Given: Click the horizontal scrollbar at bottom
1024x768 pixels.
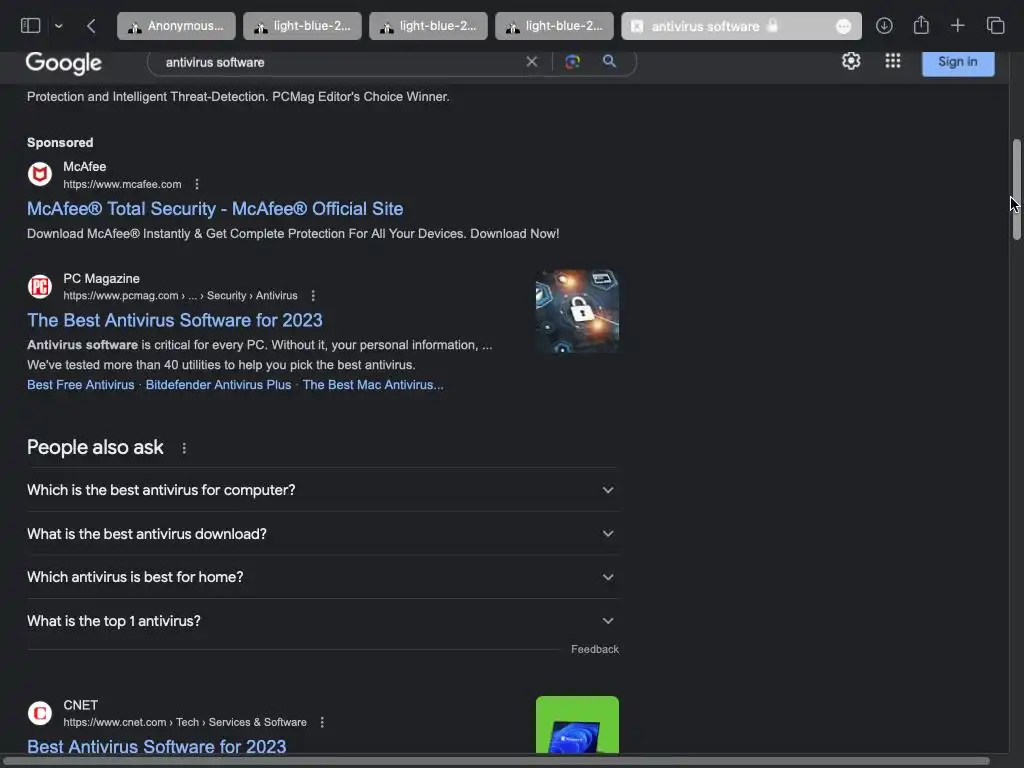Looking at the screenshot, I should [x=496, y=761].
